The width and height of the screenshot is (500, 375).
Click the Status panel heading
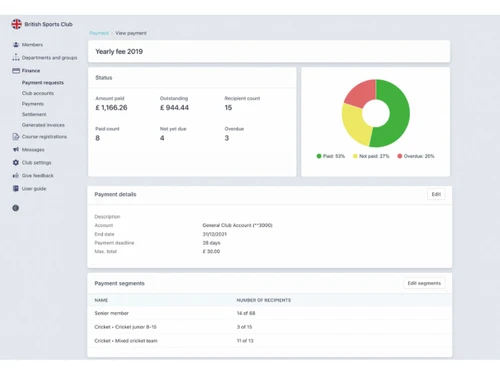pyautogui.click(x=104, y=78)
